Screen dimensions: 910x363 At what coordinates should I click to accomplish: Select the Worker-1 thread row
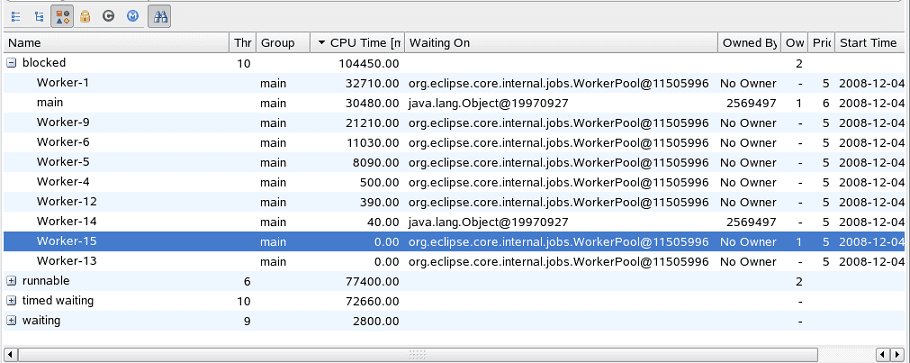[x=454, y=83]
